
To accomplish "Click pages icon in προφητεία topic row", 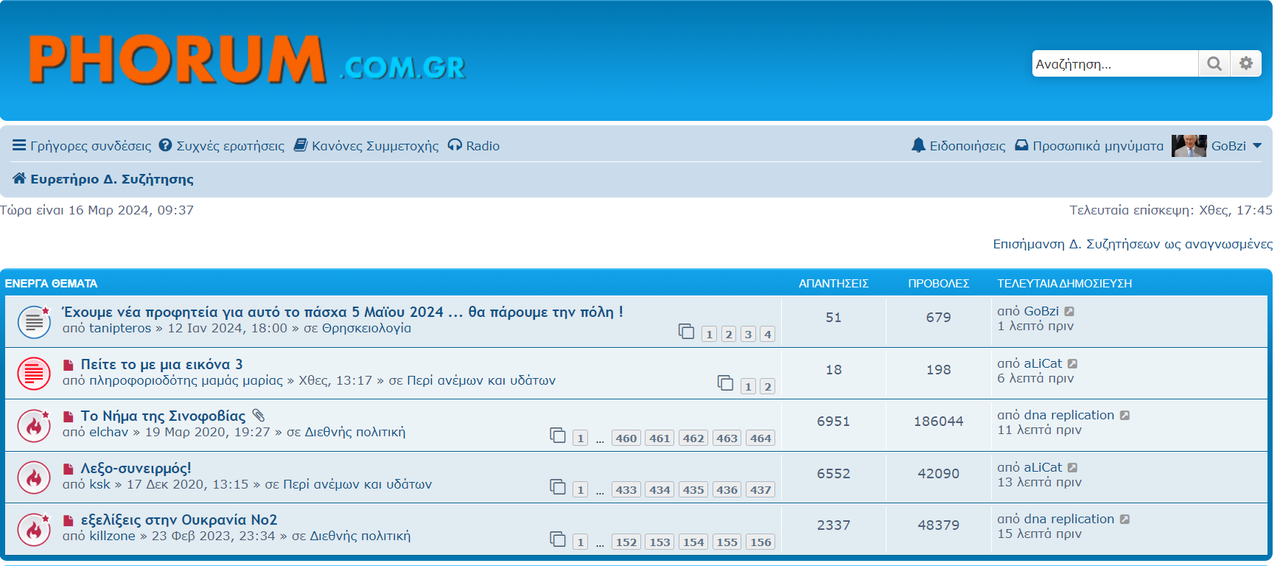I will click(x=686, y=331).
